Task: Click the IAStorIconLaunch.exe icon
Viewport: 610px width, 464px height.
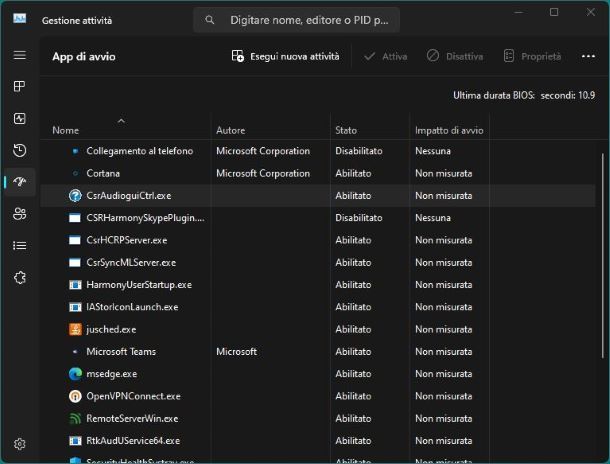Action: (x=75, y=307)
